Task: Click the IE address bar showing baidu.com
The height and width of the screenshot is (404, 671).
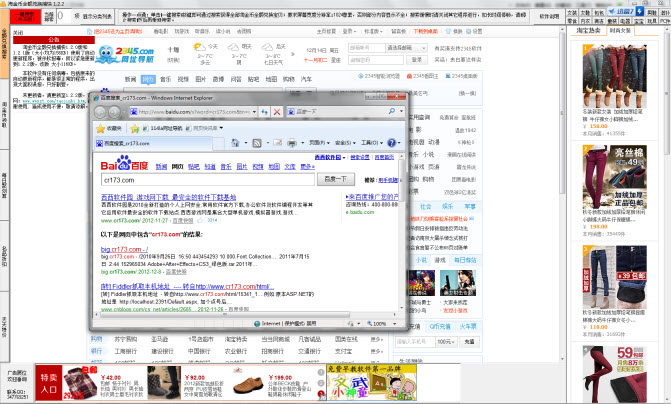Action: (193, 112)
